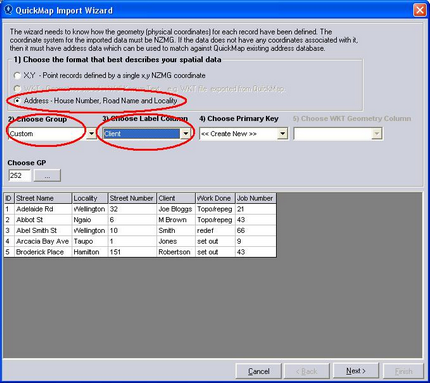The image size is (430, 383).
Task: Click the Street Number column header
Action: tap(132, 198)
